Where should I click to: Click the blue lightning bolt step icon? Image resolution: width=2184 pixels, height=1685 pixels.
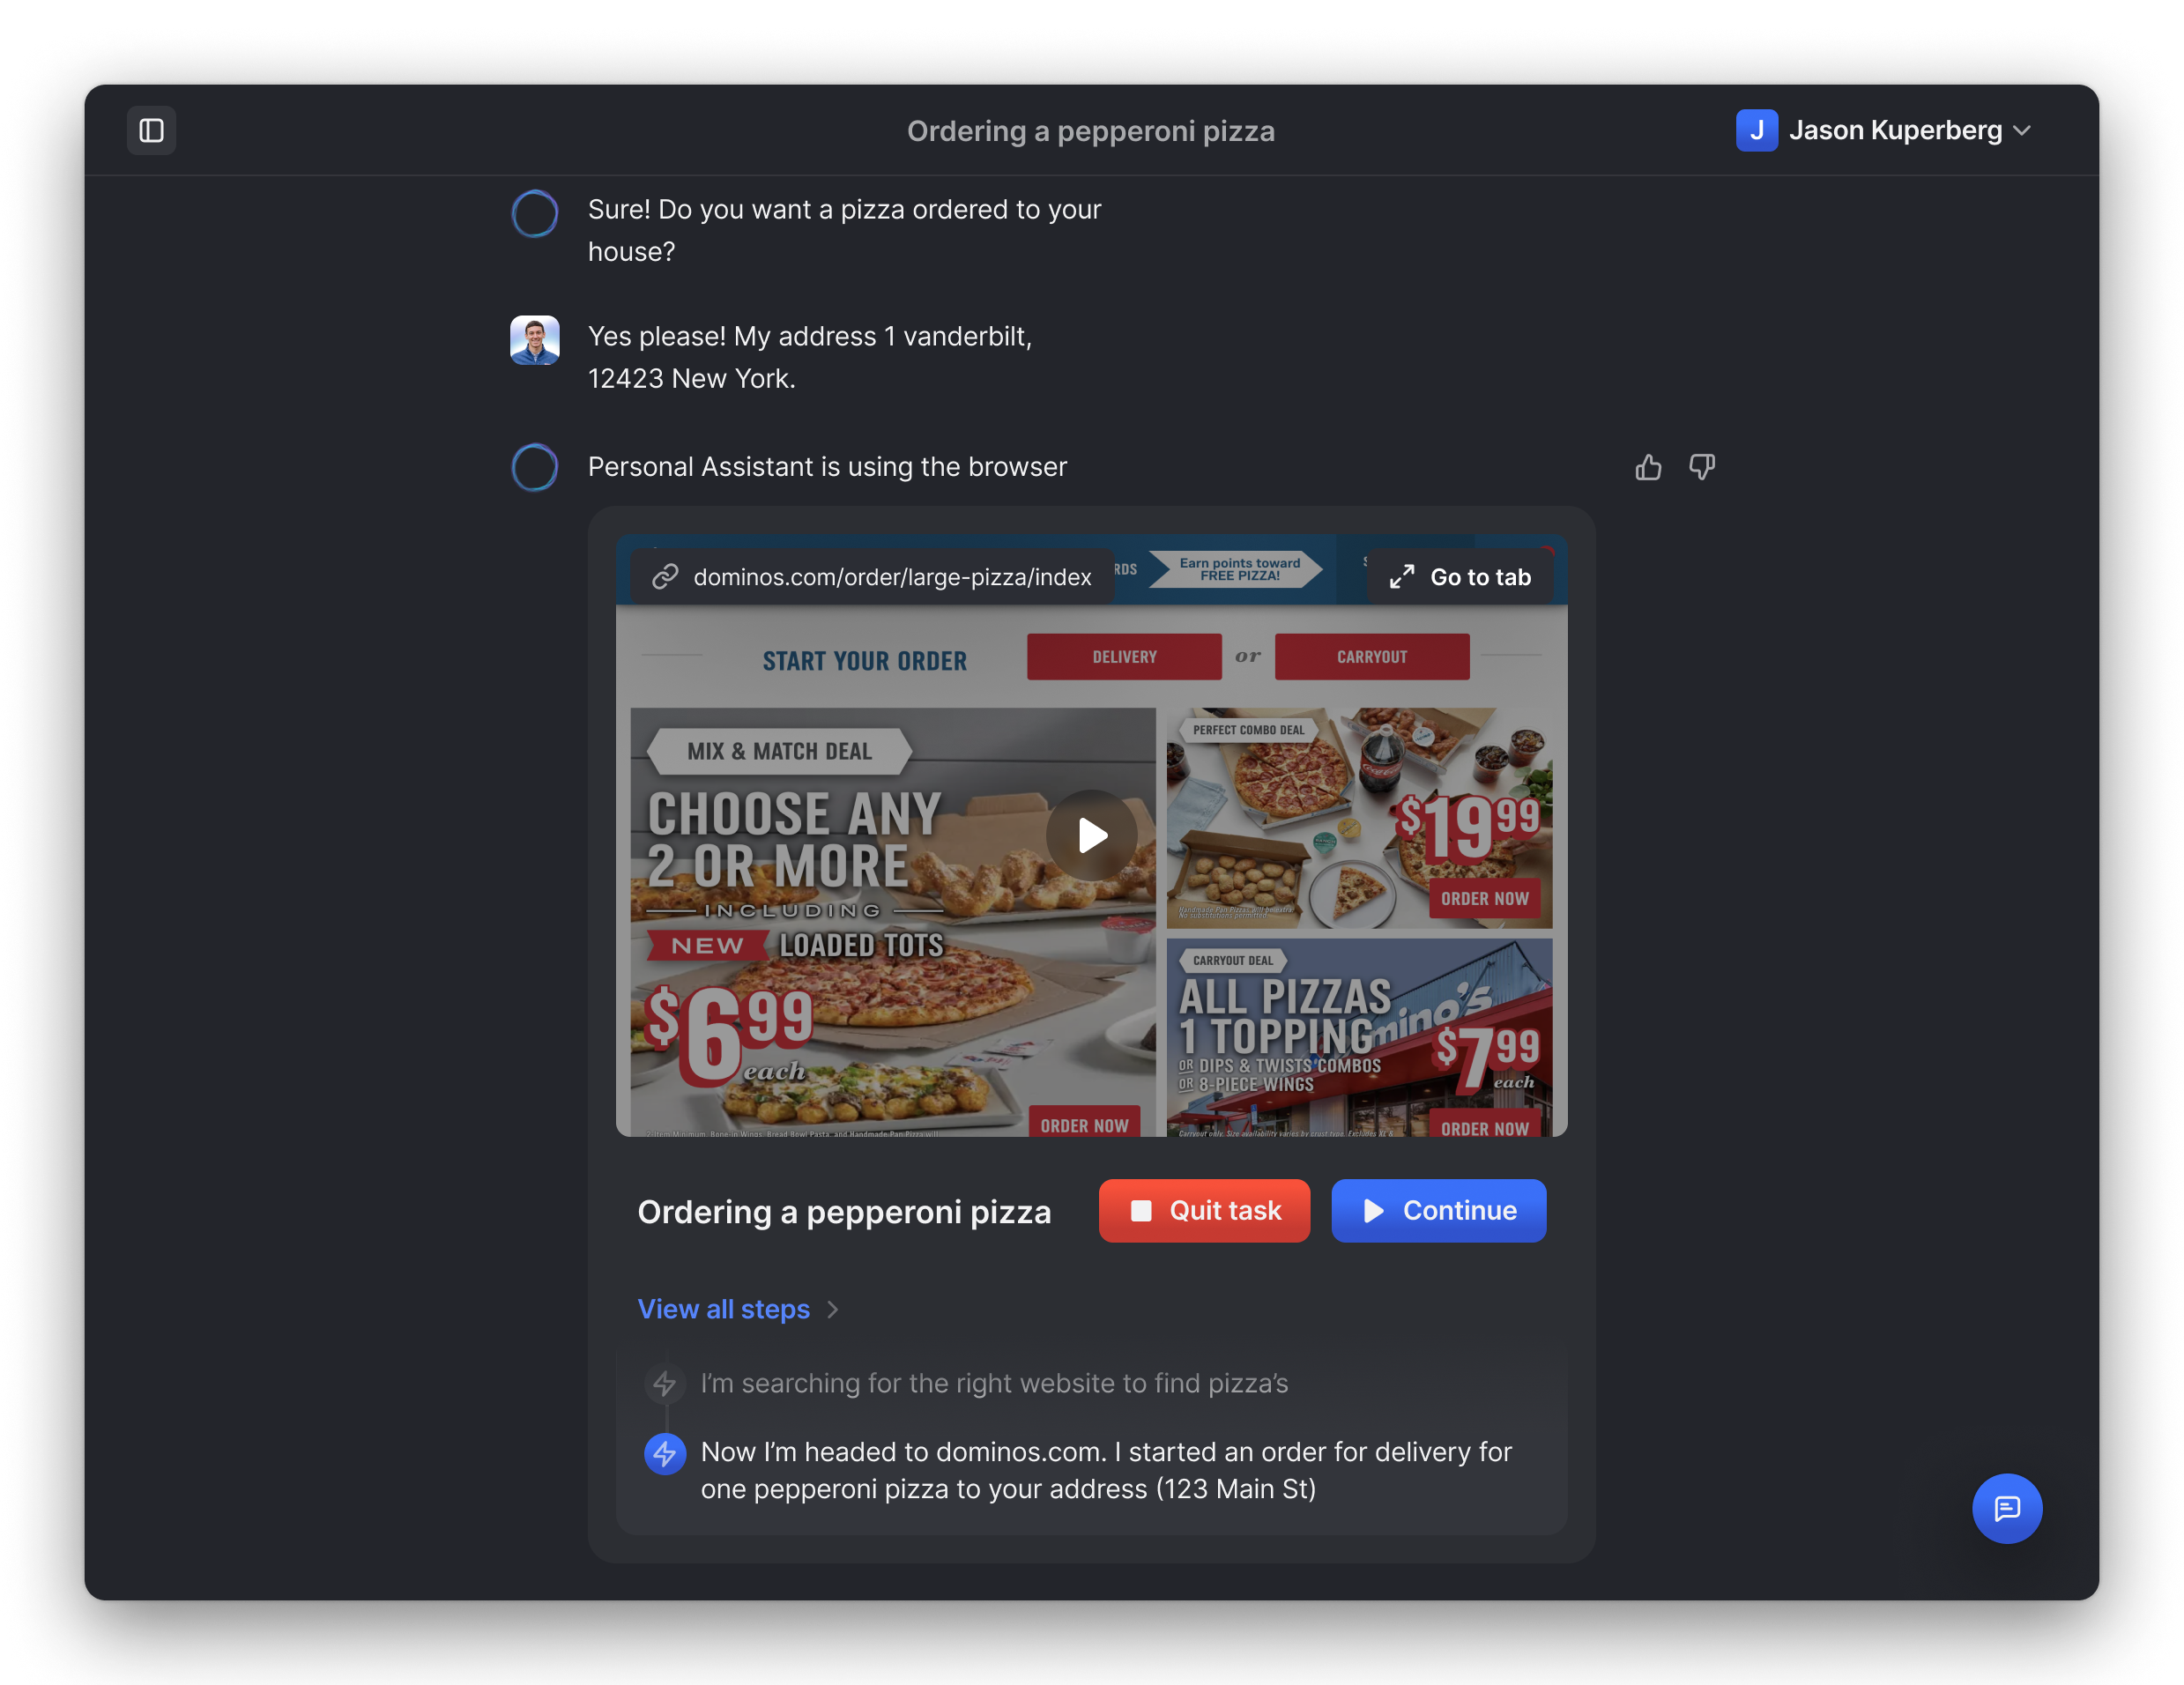pyautogui.click(x=665, y=1453)
